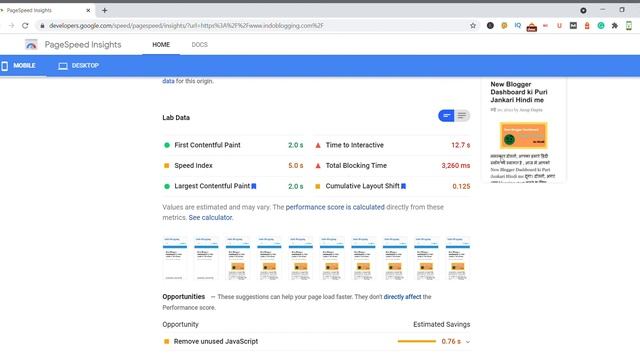The height and width of the screenshot is (360, 640).
Task: Click the first filmstrip screenshot thumbnail
Action: tap(175, 258)
